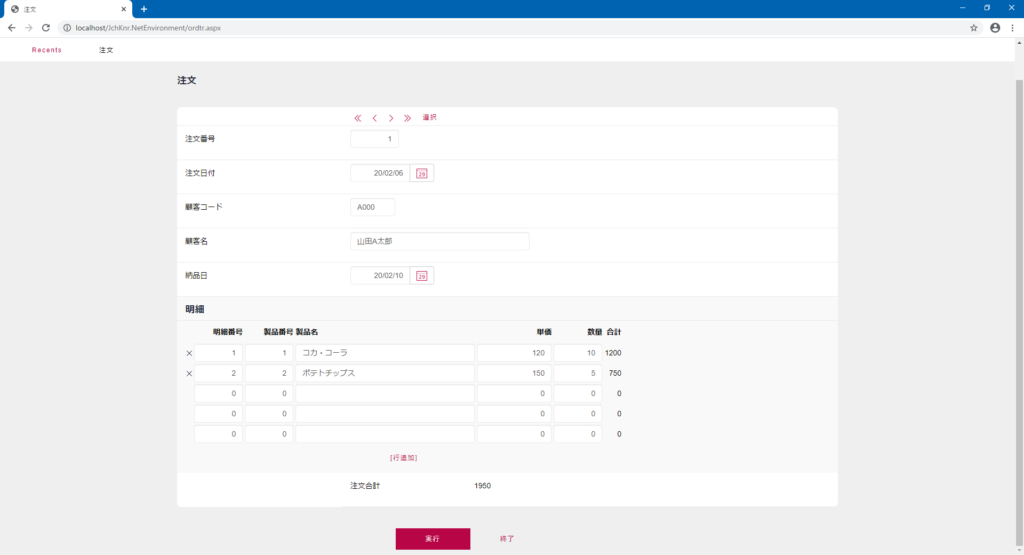Click the 明細 section heading

pyautogui.click(x=195, y=309)
